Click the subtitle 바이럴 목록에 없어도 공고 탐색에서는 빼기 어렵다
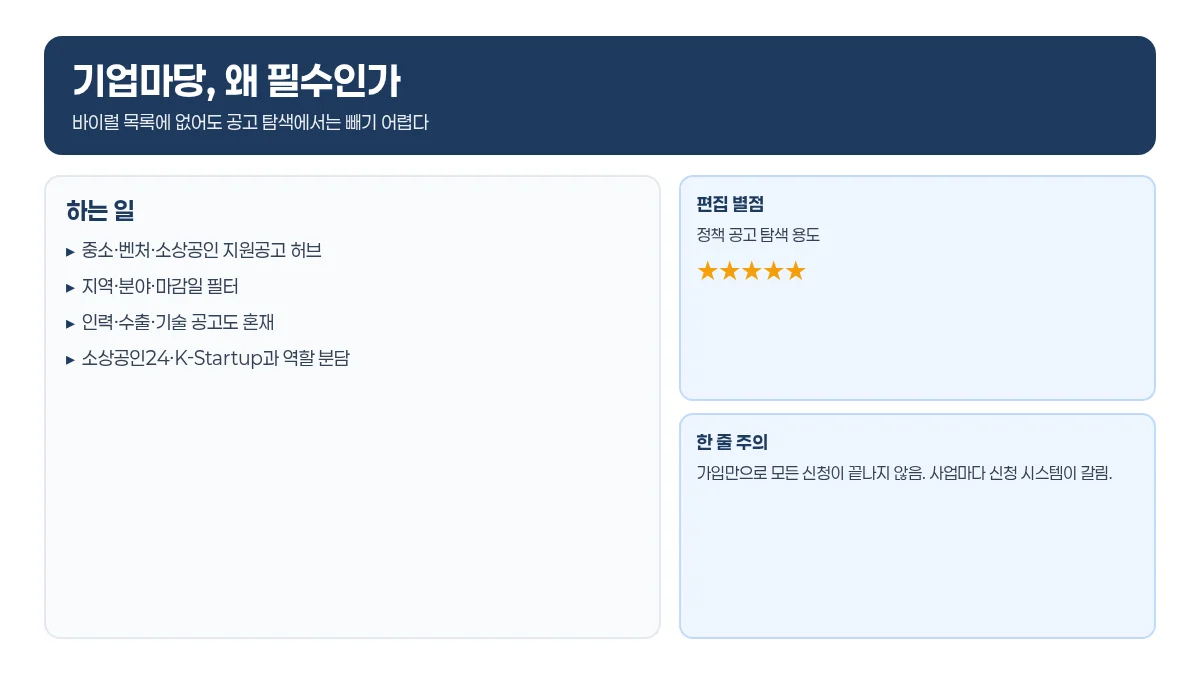The width and height of the screenshot is (1200, 675). 251,123
